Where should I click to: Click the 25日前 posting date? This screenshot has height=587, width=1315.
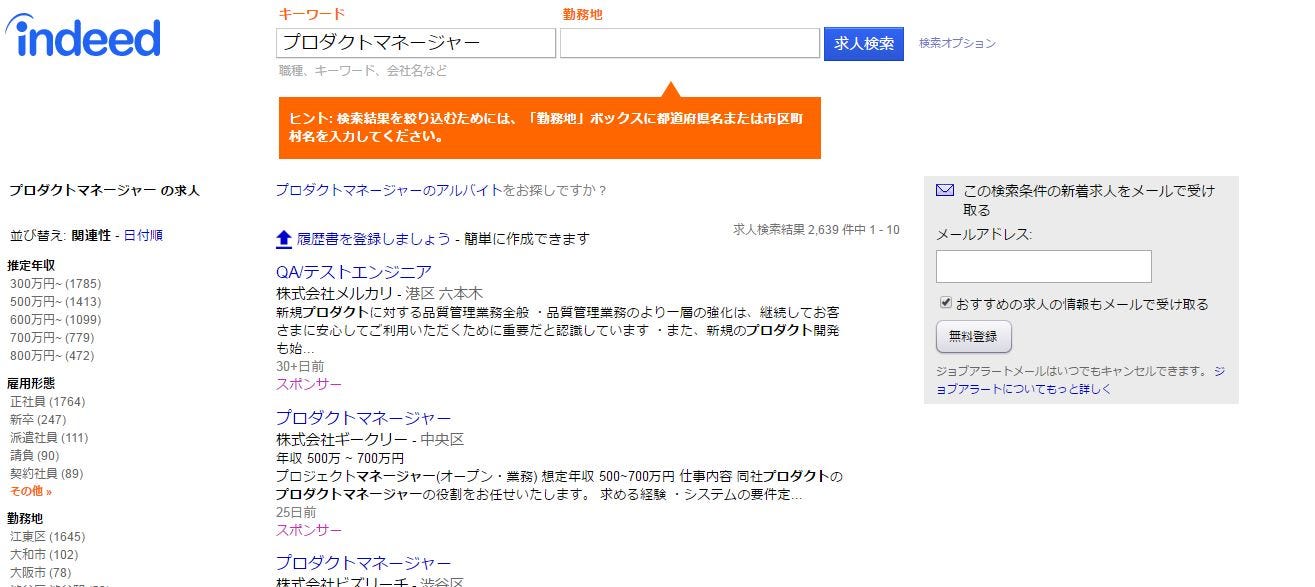tap(296, 513)
